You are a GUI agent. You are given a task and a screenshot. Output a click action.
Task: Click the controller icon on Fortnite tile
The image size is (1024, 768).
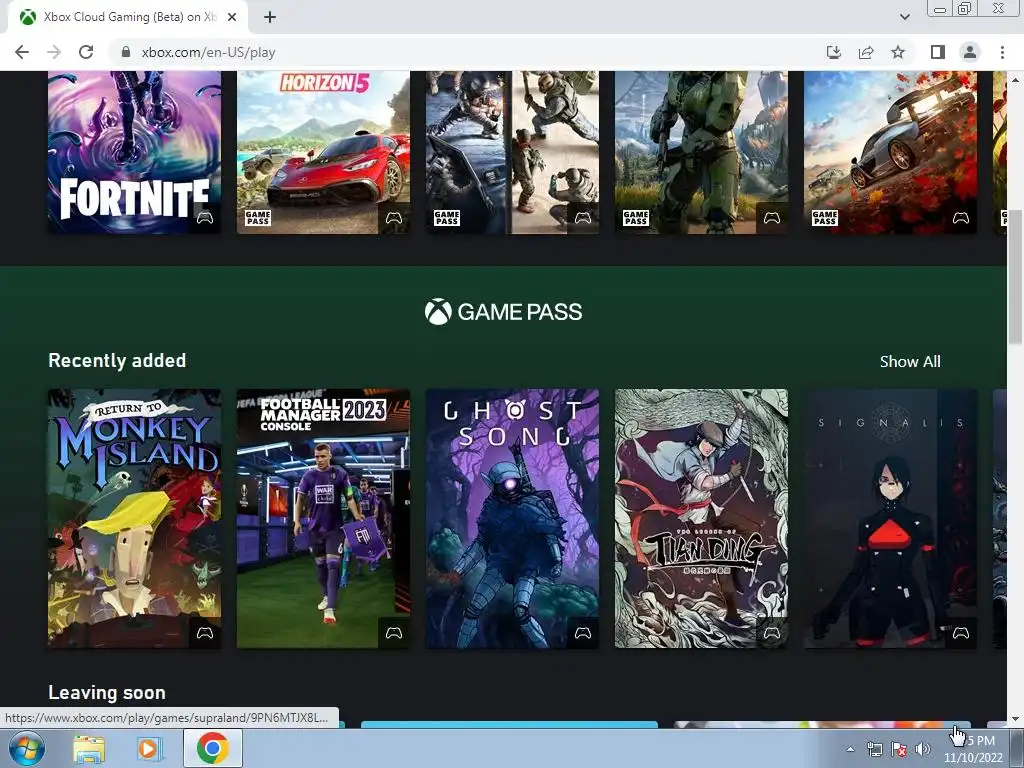click(205, 217)
